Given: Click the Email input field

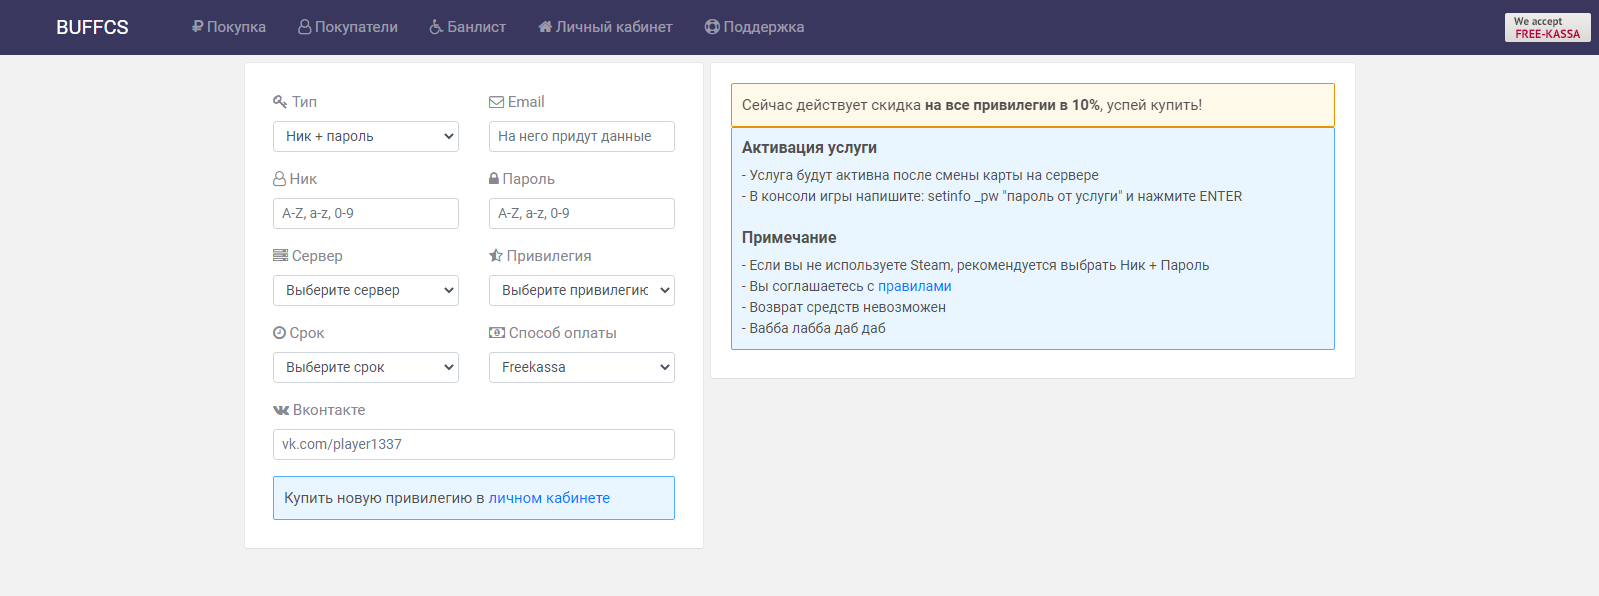Looking at the screenshot, I should [x=582, y=137].
